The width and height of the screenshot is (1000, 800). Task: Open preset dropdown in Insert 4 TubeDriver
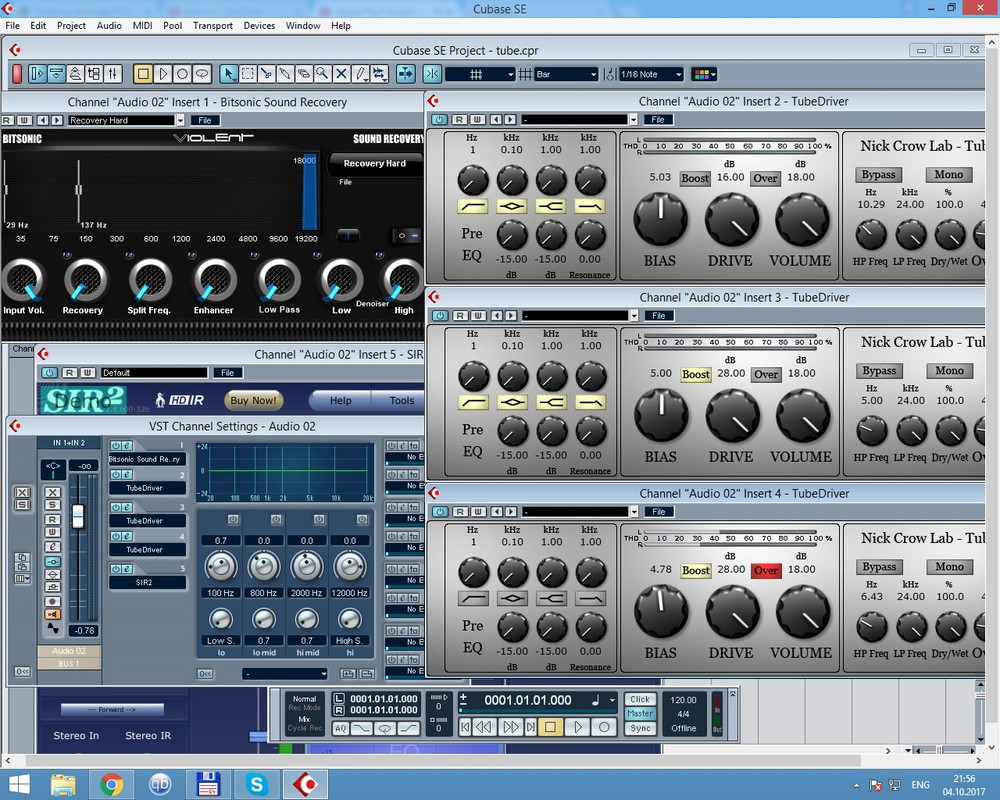tap(634, 512)
